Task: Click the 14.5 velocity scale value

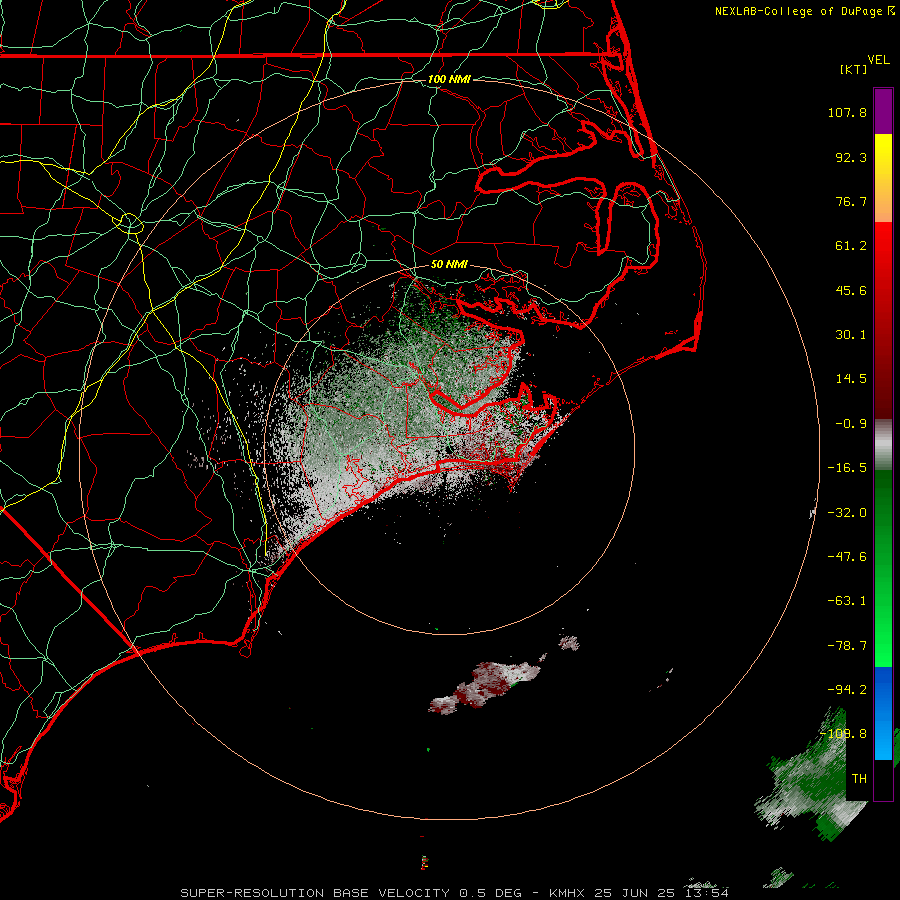Action: tap(851, 379)
